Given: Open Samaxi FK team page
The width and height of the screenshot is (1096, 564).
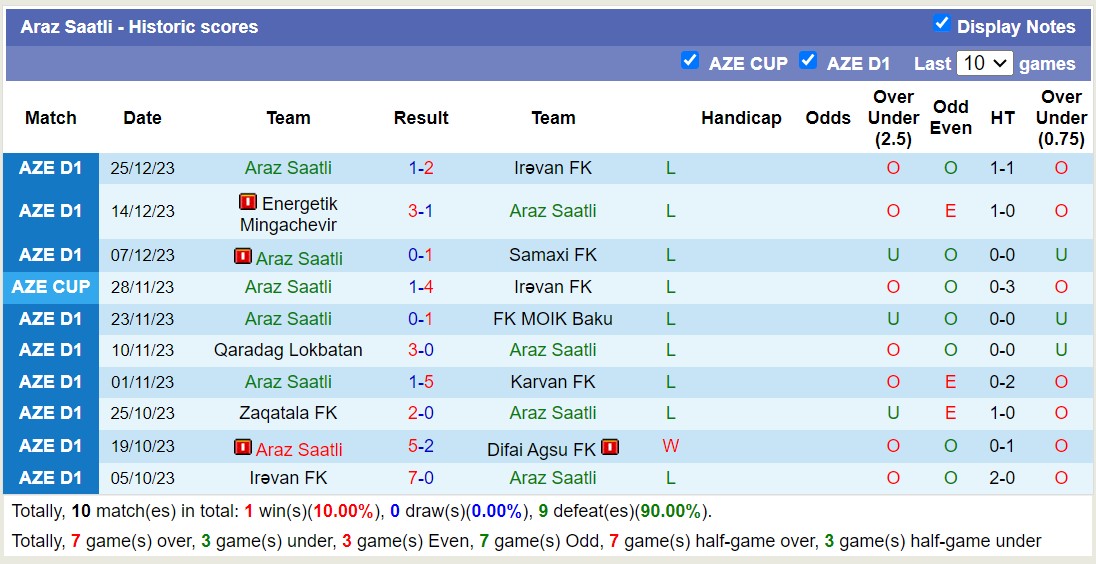Looking at the screenshot, I should (x=553, y=255).
